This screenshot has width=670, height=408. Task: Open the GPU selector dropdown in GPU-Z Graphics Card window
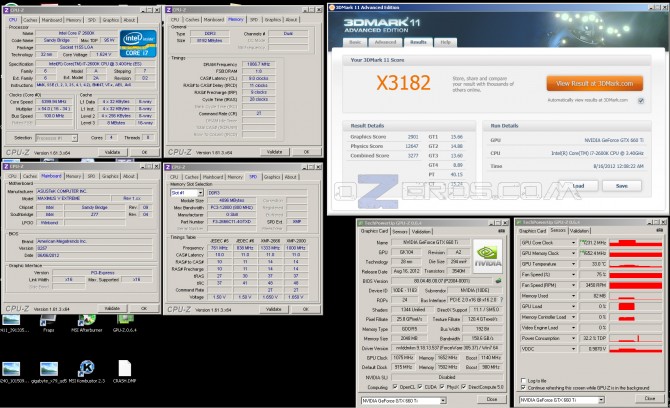click(443, 400)
